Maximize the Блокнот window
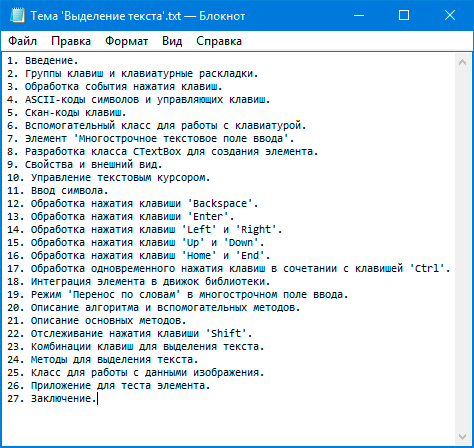 pyautogui.click(x=404, y=15)
